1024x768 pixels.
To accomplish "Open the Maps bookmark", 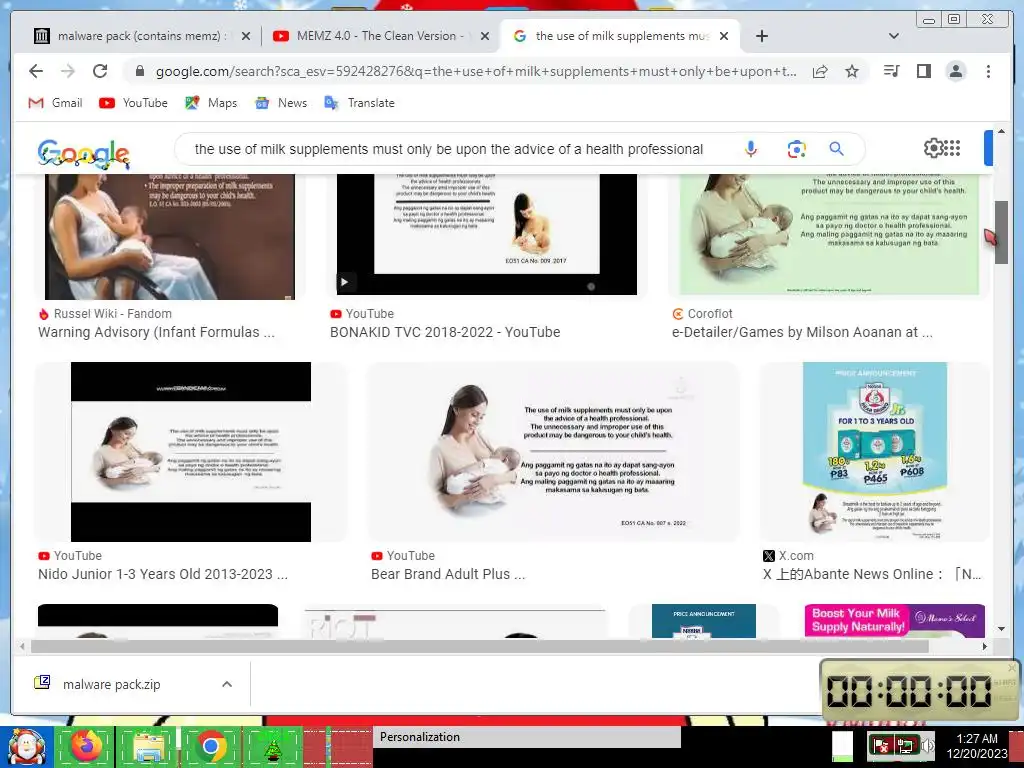I will (x=211, y=103).
